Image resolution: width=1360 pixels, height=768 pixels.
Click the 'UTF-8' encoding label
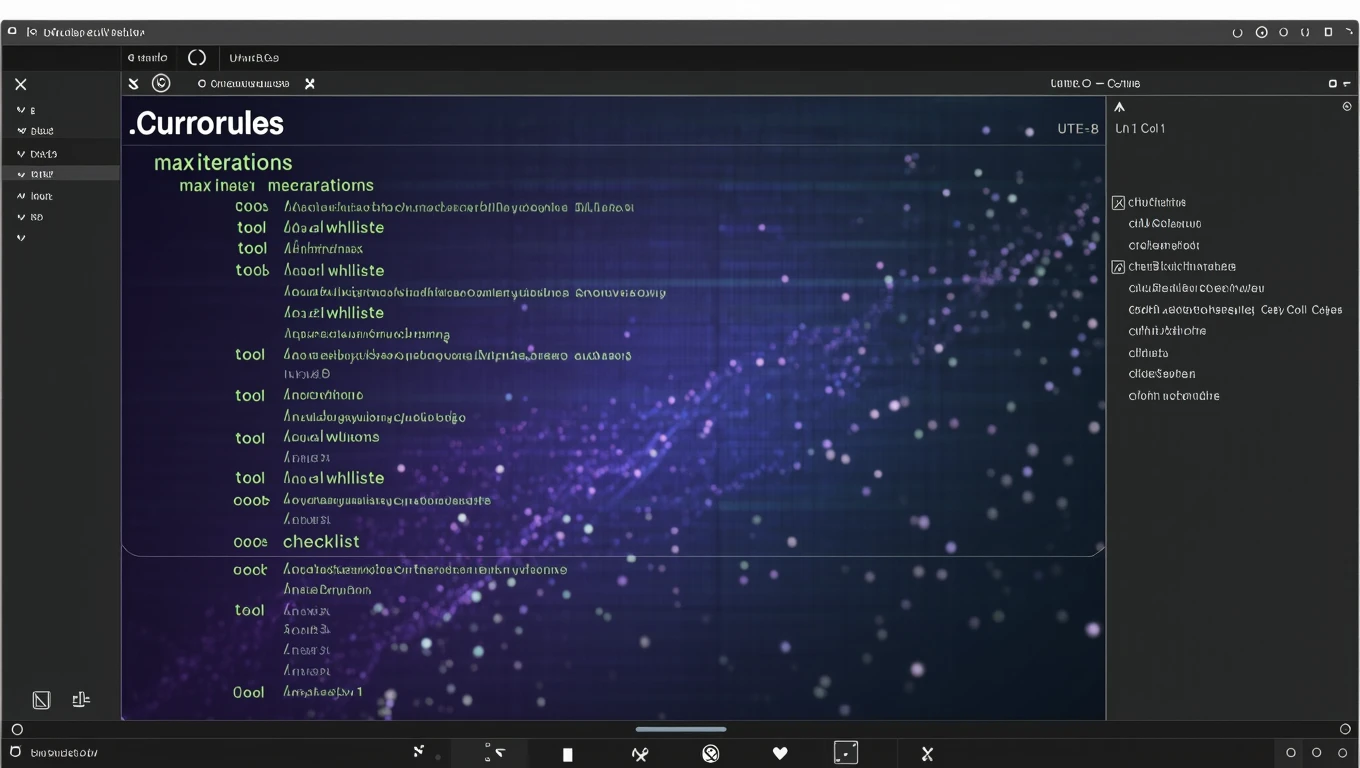click(x=1077, y=129)
